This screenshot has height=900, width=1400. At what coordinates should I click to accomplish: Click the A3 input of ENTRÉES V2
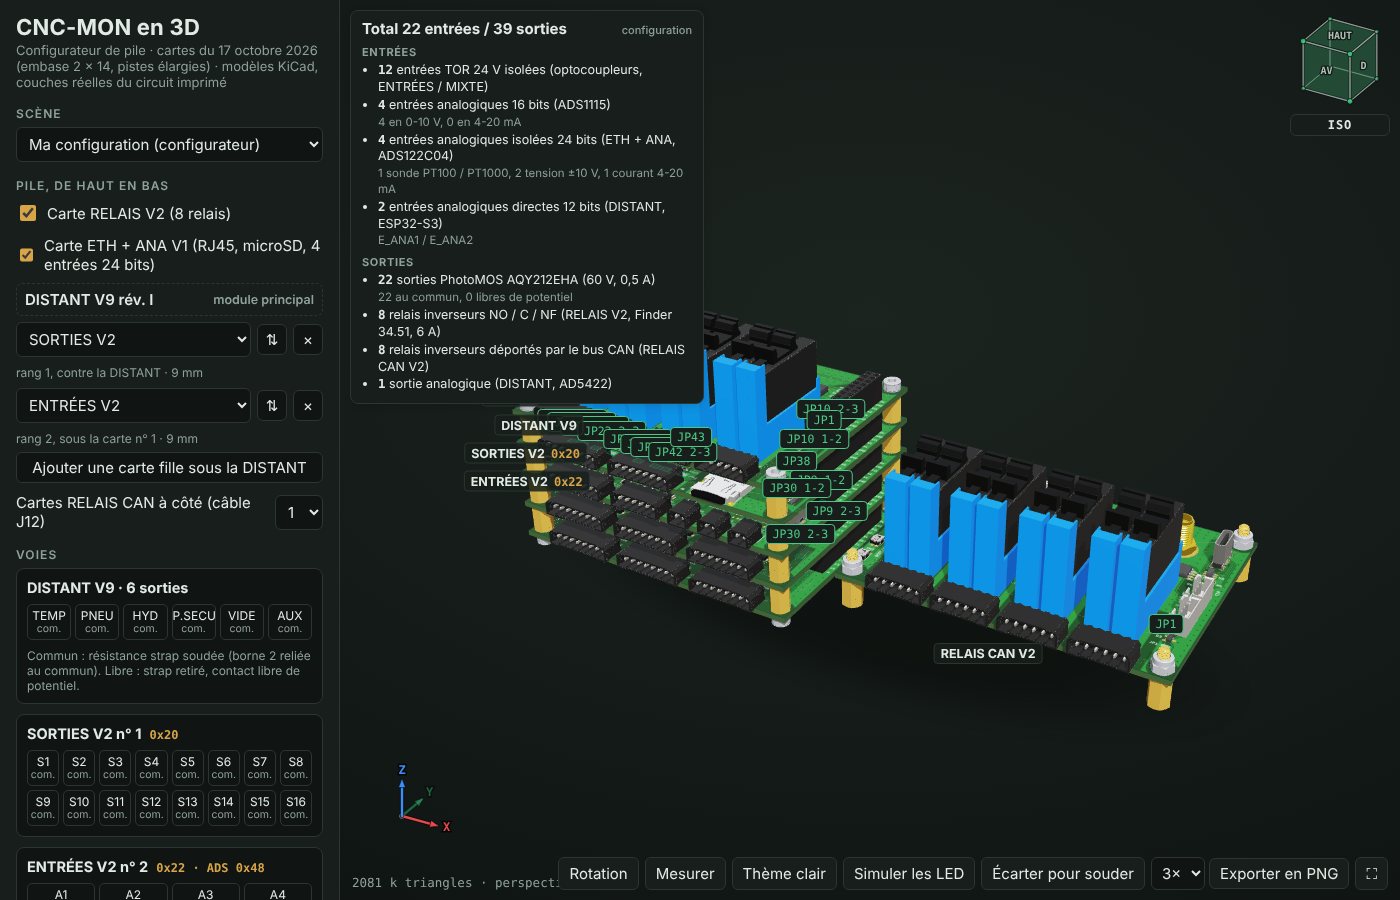[x=205, y=892]
